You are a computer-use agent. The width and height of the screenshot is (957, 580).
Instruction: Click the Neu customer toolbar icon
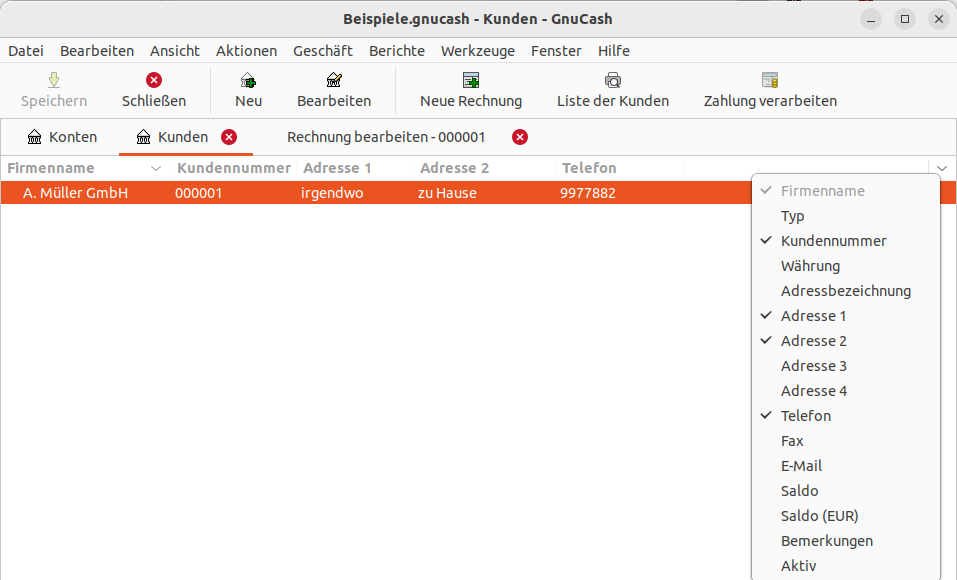tap(248, 81)
